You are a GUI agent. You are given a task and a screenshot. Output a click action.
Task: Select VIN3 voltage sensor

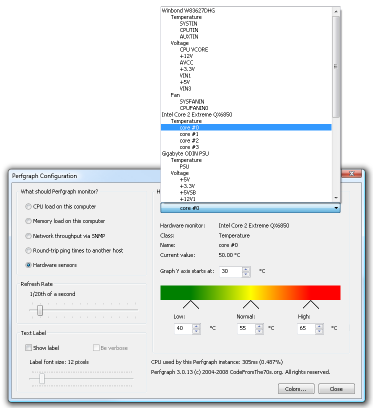[185, 89]
